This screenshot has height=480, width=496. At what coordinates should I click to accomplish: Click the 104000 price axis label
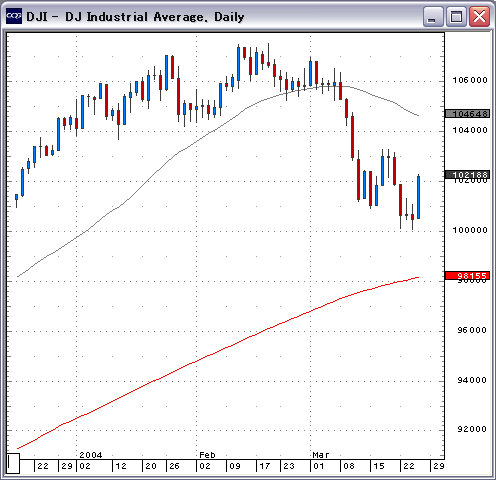coord(470,130)
